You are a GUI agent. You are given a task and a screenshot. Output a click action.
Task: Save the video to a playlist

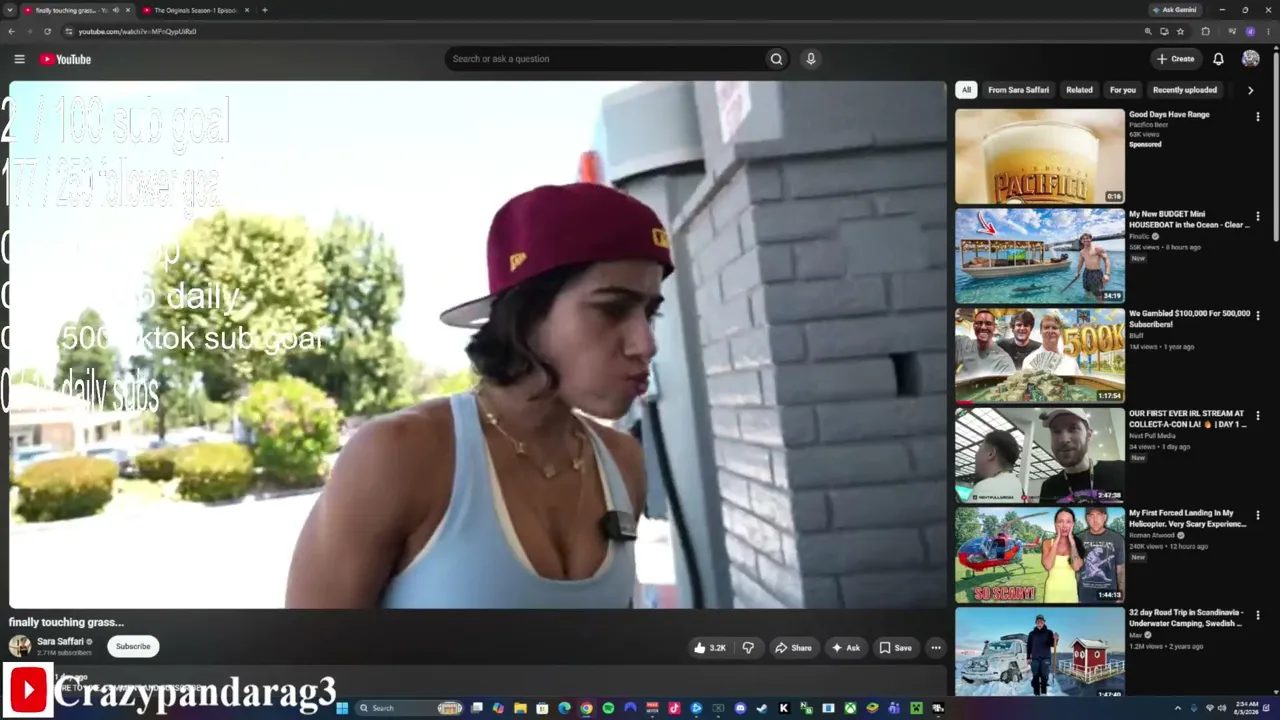[x=896, y=648]
